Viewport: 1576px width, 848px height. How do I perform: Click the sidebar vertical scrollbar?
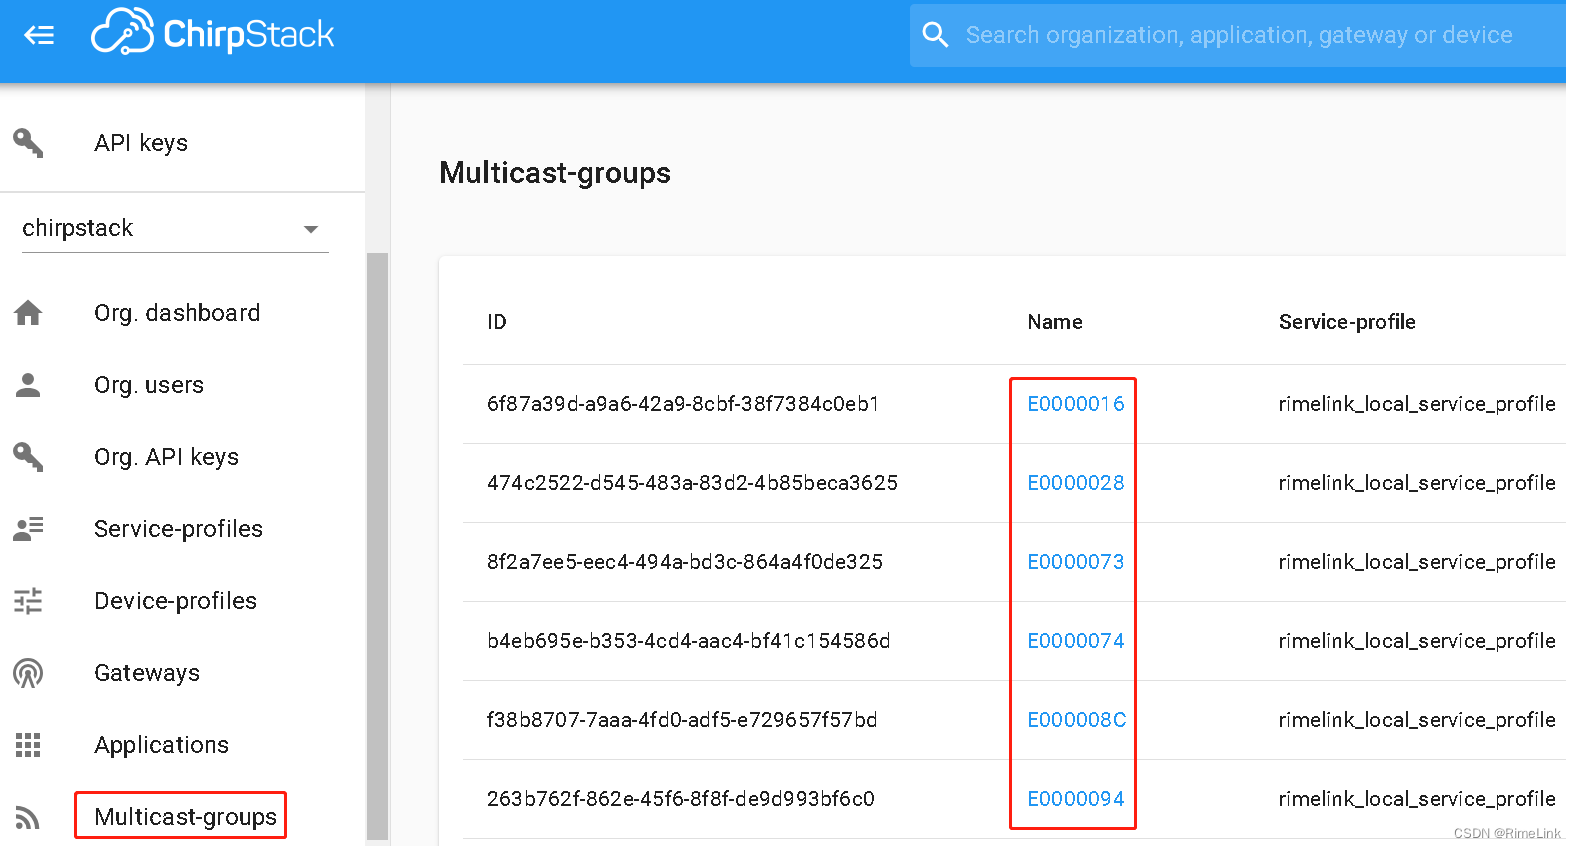tap(377, 546)
